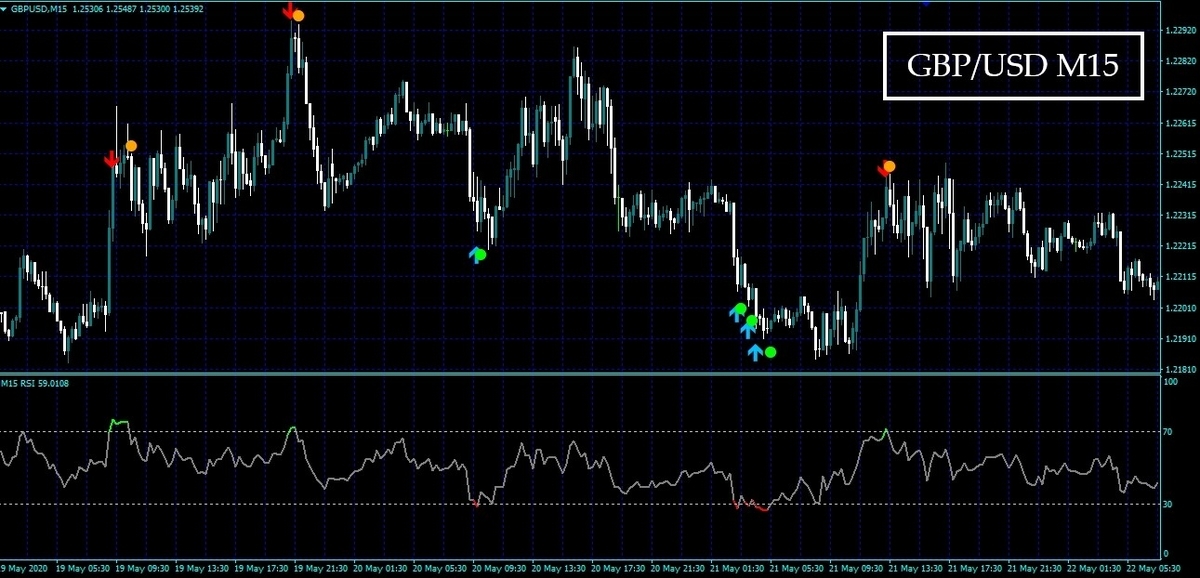Click the GBPUSD,M15 chart title text

(40, 9)
